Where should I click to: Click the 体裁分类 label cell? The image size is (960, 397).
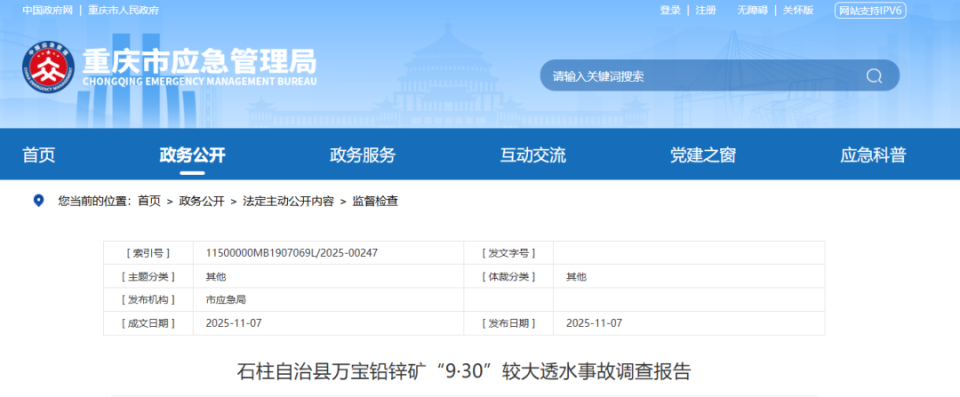coord(509,276)
